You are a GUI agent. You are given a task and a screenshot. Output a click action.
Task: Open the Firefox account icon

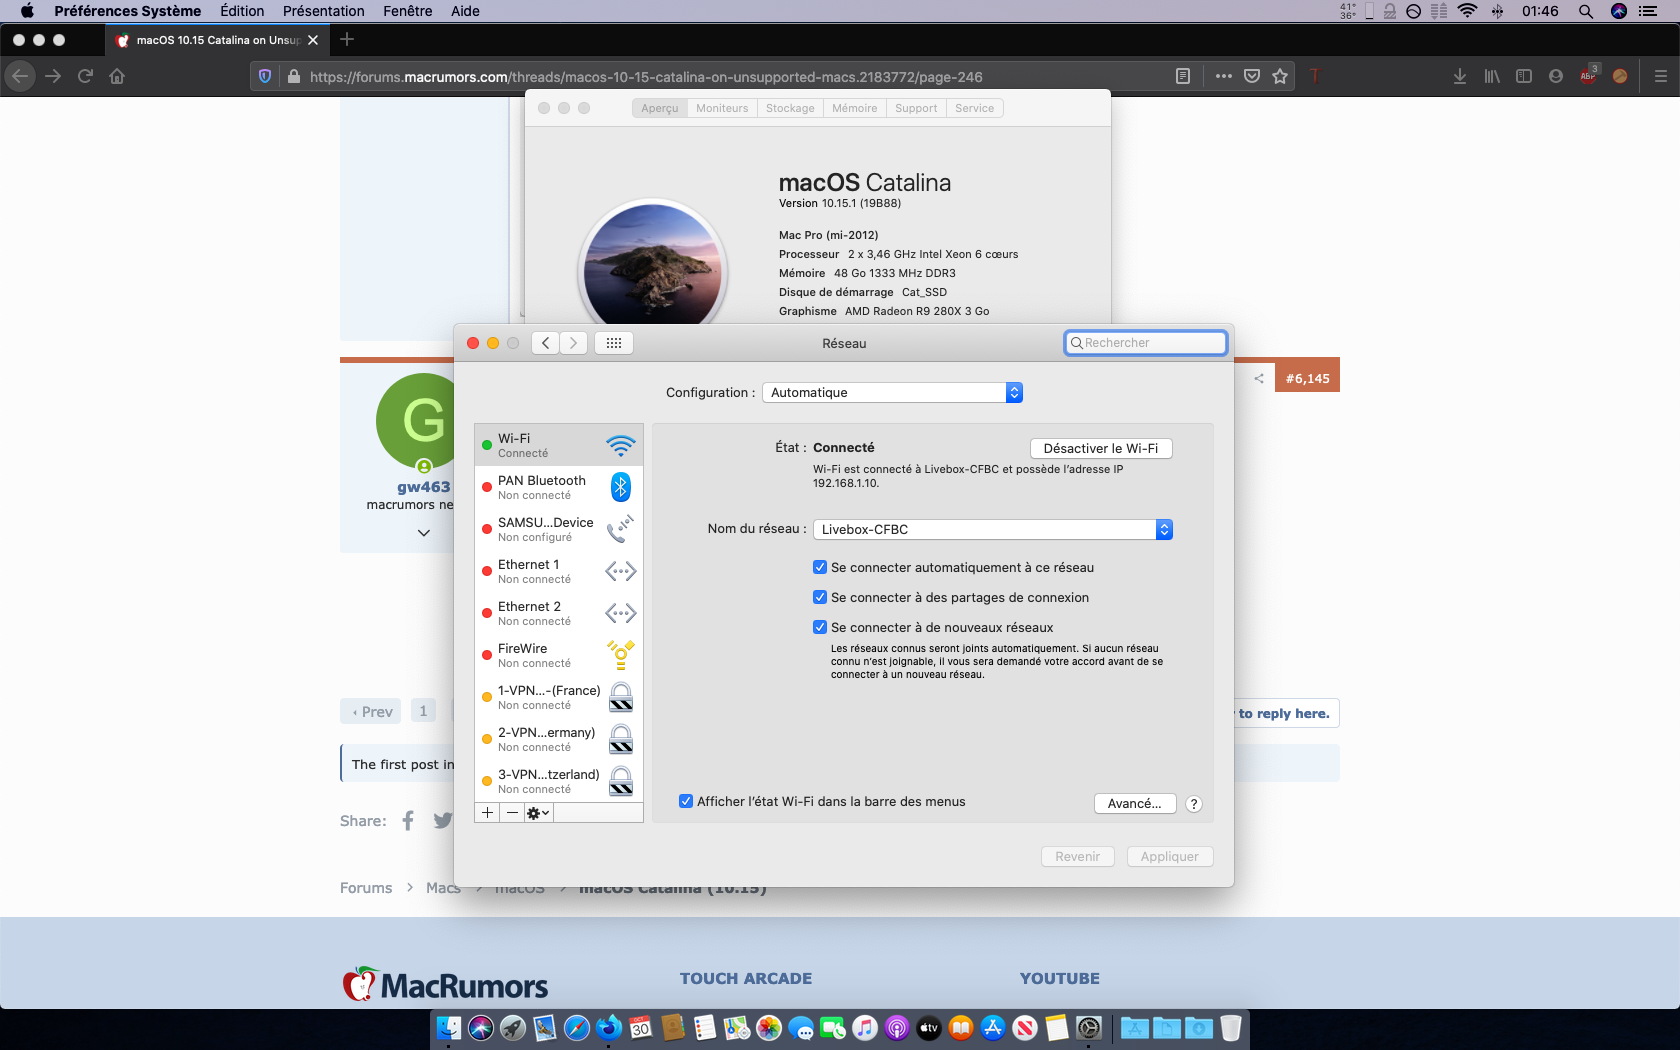click(1556, 76)
